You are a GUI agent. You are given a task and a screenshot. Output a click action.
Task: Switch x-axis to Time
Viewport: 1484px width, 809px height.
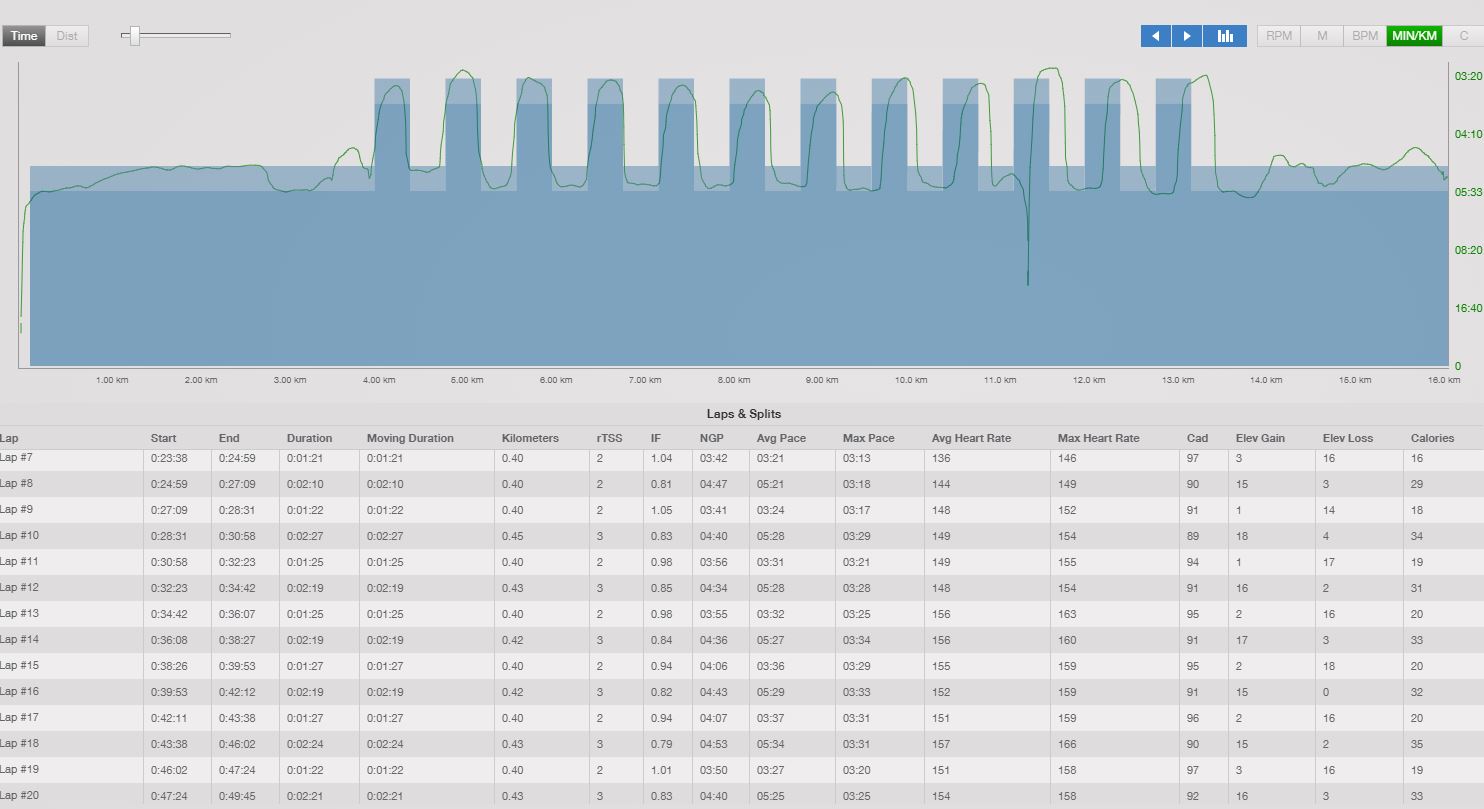pos(24,36)
